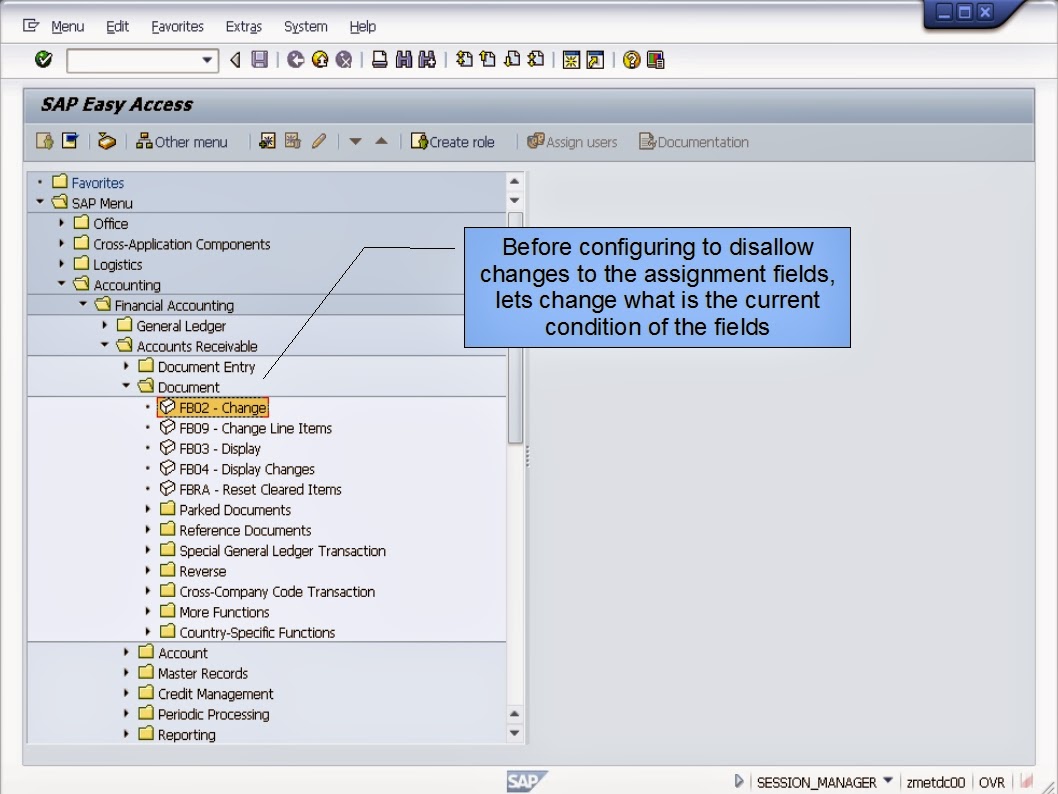The height and width of the screenshot is (794, 1058).
Task: Open the Extras menu
Action: click(x=244, y=27)
